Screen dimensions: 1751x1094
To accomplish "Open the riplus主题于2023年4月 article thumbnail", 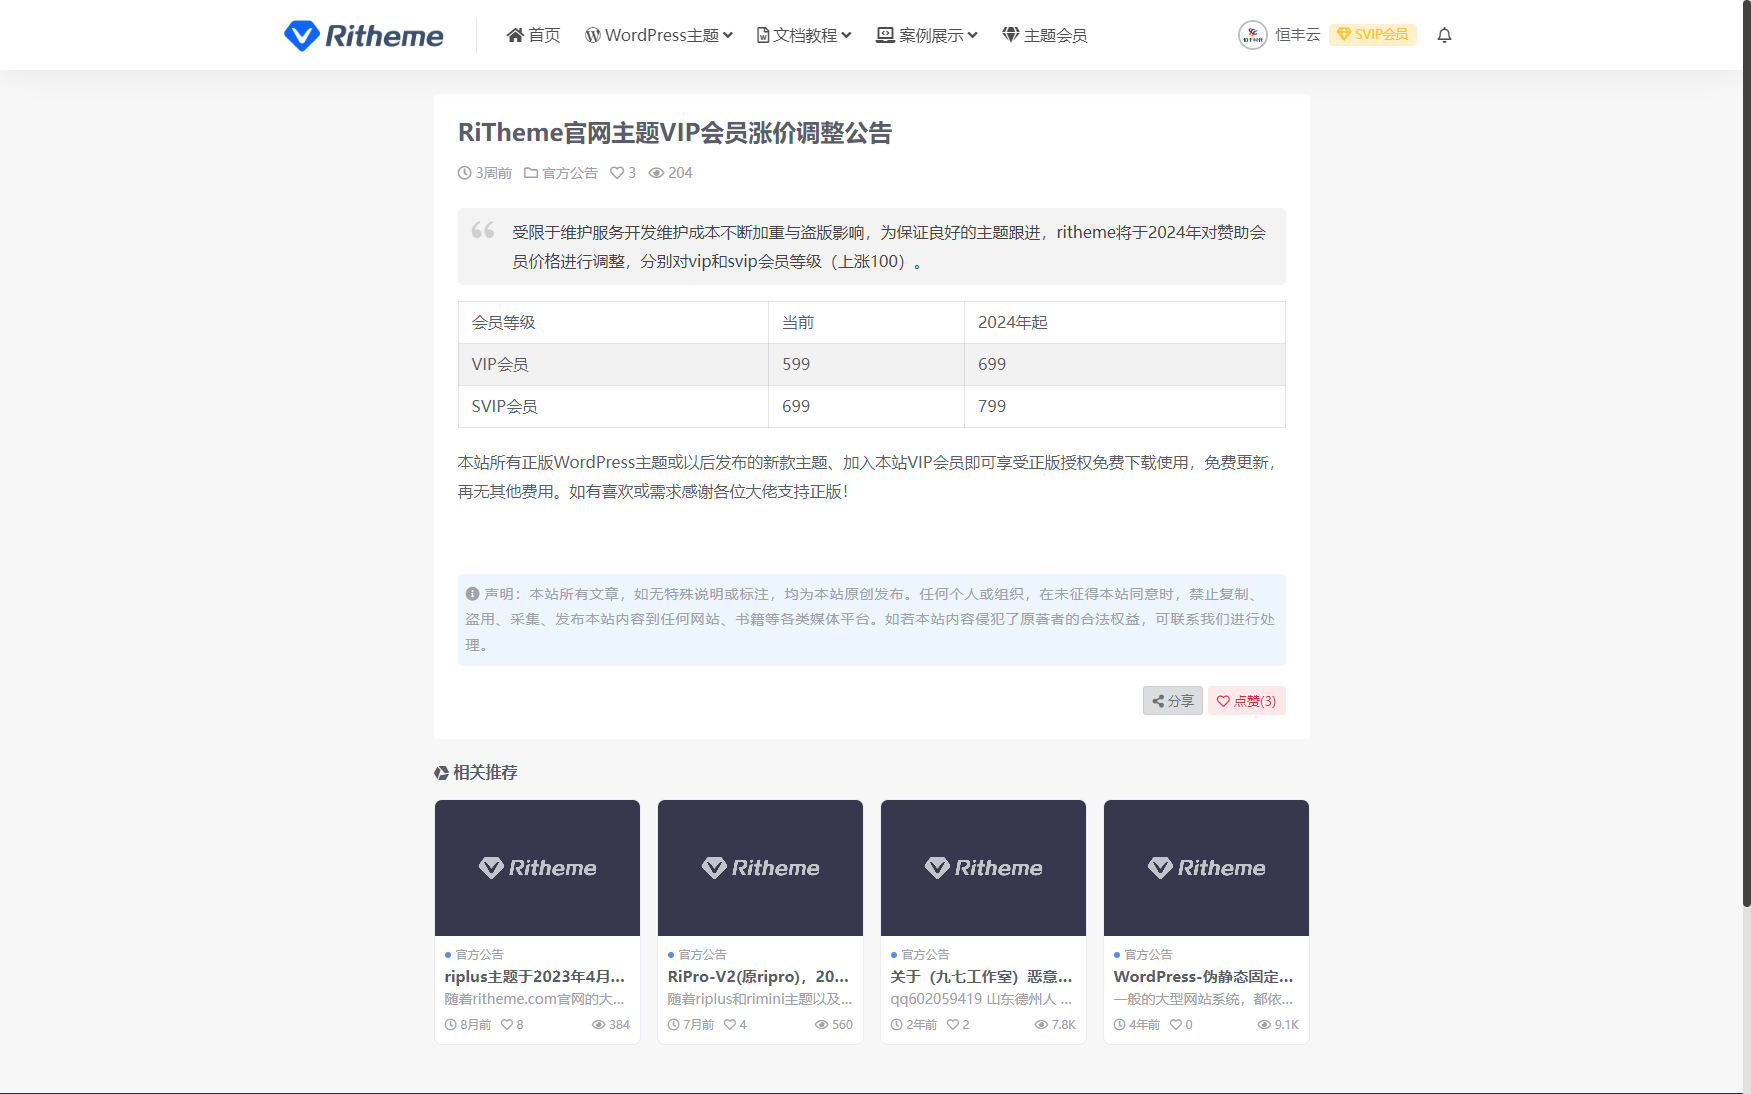I will pyautogui.click(x=537, y=868).
